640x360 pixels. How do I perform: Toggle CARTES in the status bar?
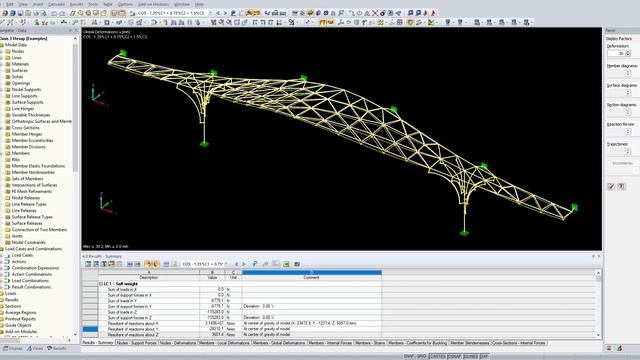pyautogui.click(x=438, y=356)
